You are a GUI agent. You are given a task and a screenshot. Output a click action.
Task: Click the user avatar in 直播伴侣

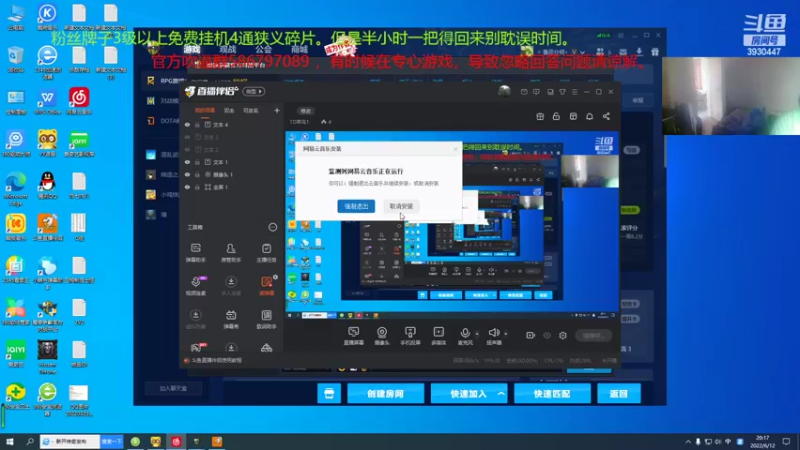[x=504, y=92]
